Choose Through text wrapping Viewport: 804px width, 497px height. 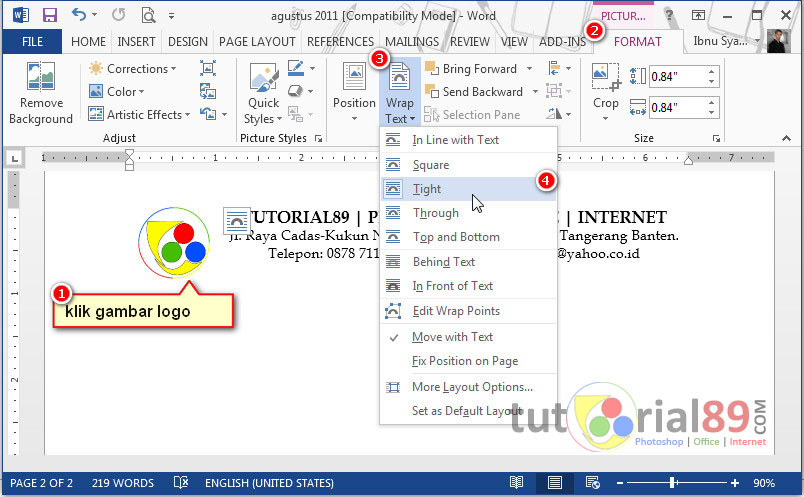click(468, 213)
